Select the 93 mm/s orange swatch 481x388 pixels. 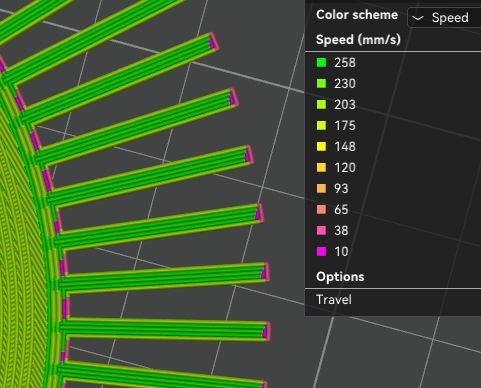coord(321,189)
